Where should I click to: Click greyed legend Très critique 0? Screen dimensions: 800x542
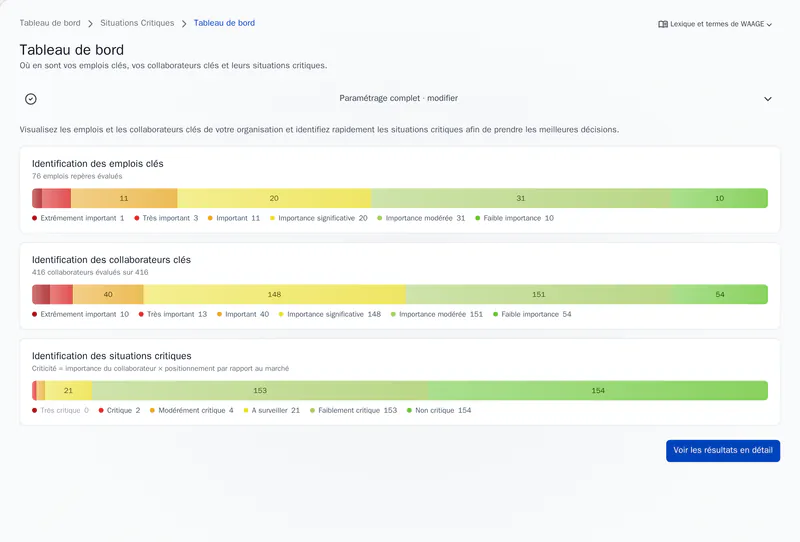[x=60, y=410]
